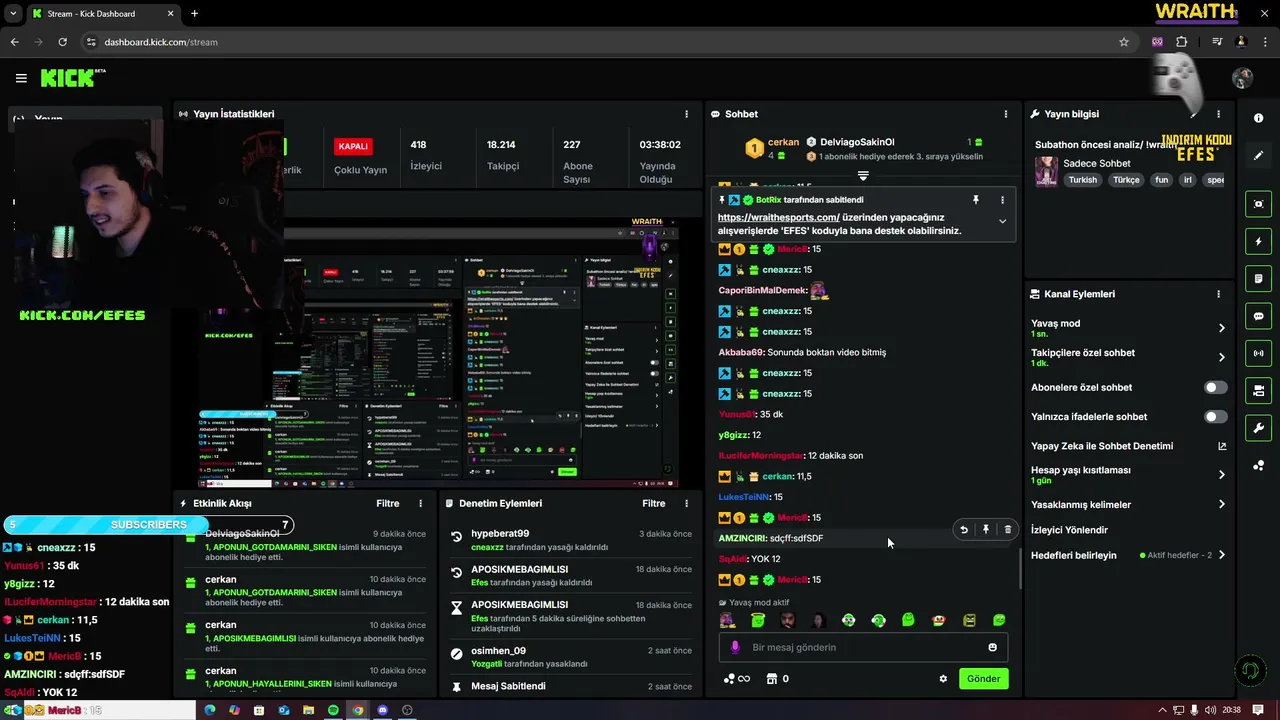Open Sohbet panel three-dot menu
This screenshot has width=1280, height=720.
(x=1006, y=114)
